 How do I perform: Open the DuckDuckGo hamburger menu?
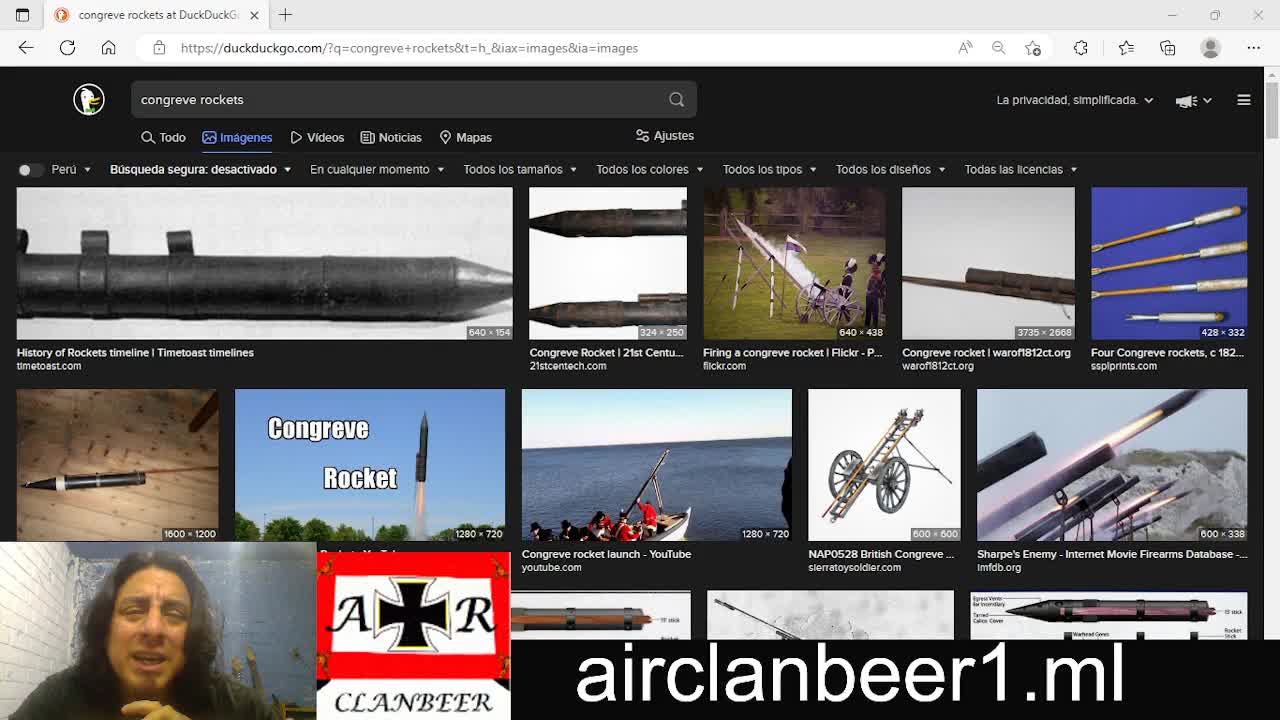click(1244, 100)
